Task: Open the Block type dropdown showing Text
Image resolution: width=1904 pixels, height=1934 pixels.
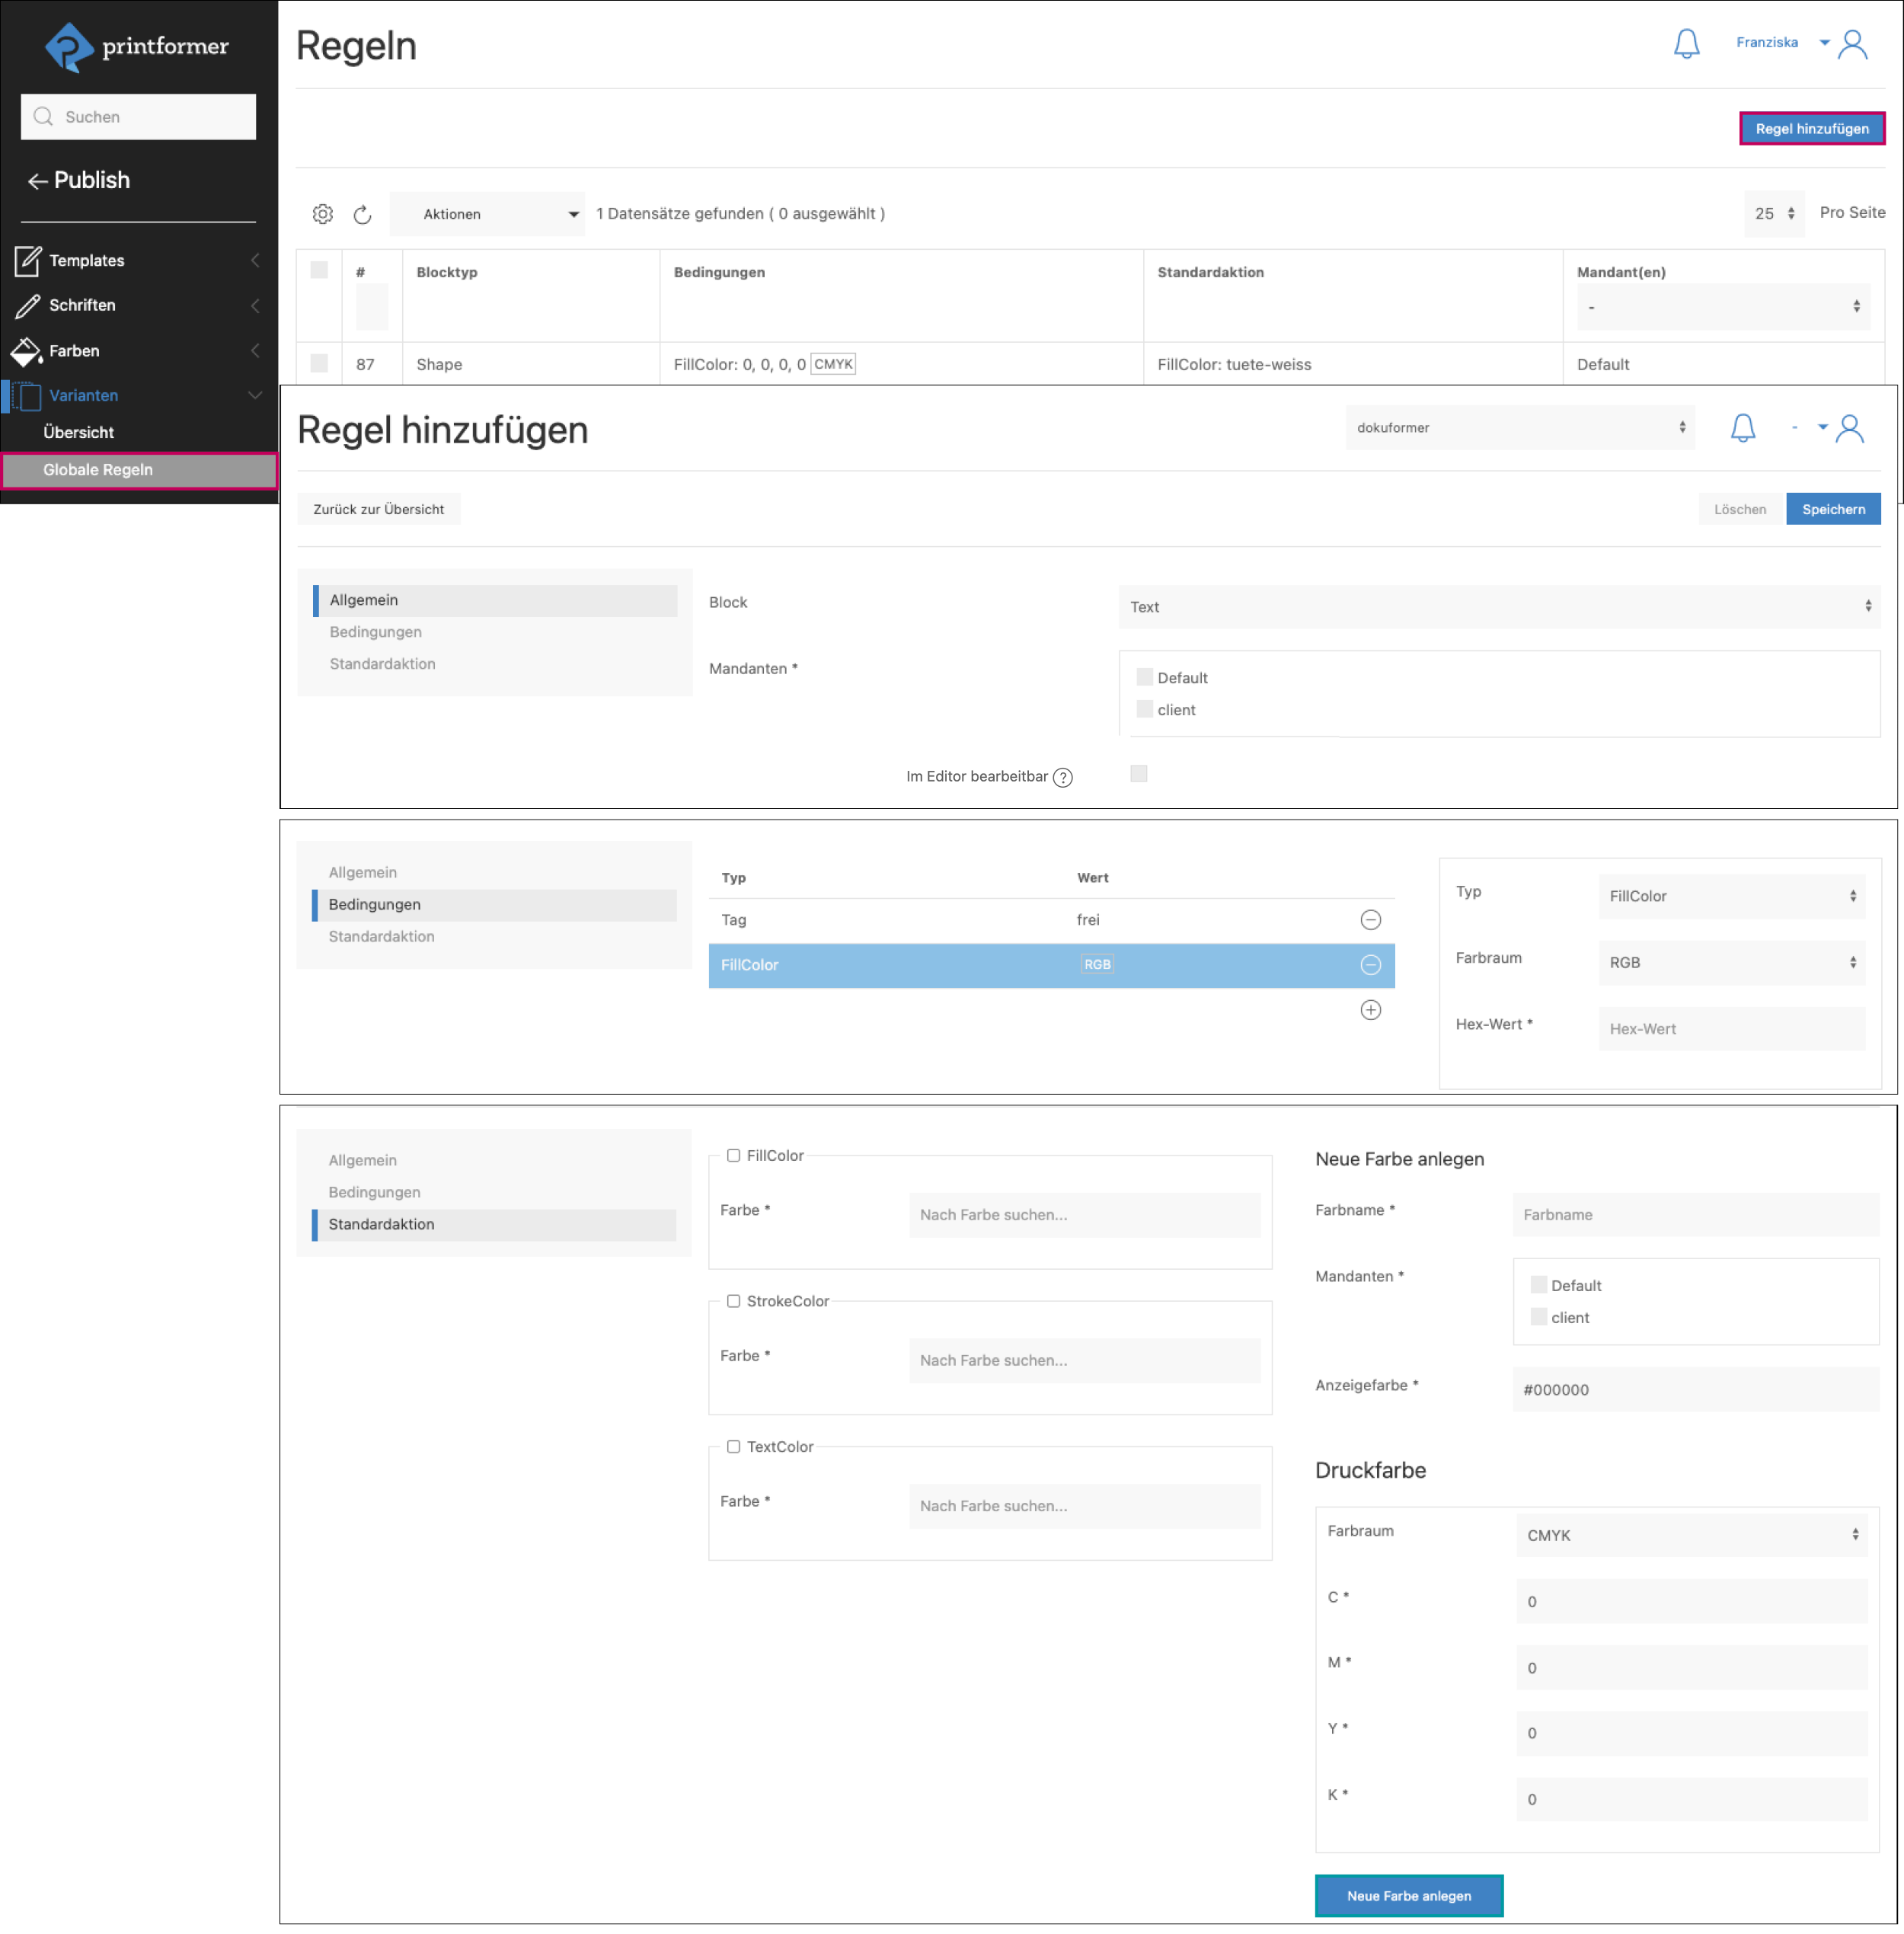Action: pos(1498,607)
